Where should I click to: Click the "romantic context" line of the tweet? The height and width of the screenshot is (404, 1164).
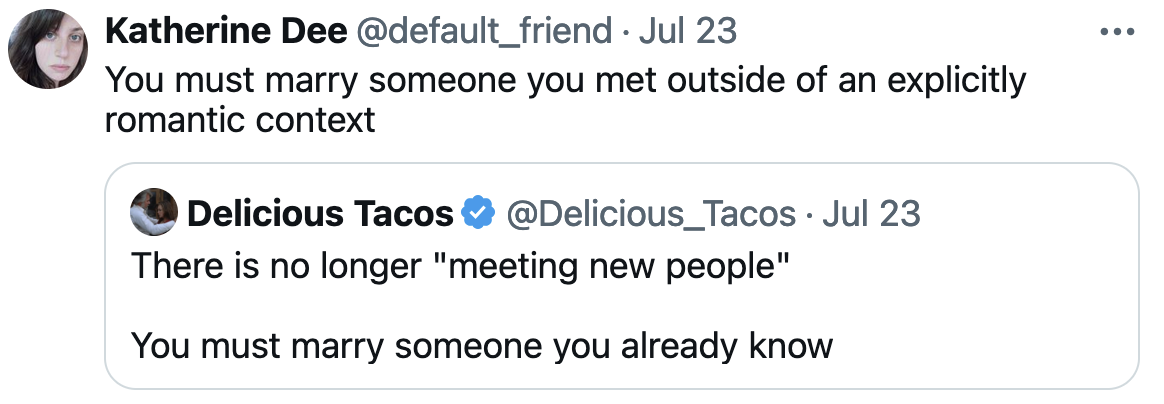coord(240,121)
